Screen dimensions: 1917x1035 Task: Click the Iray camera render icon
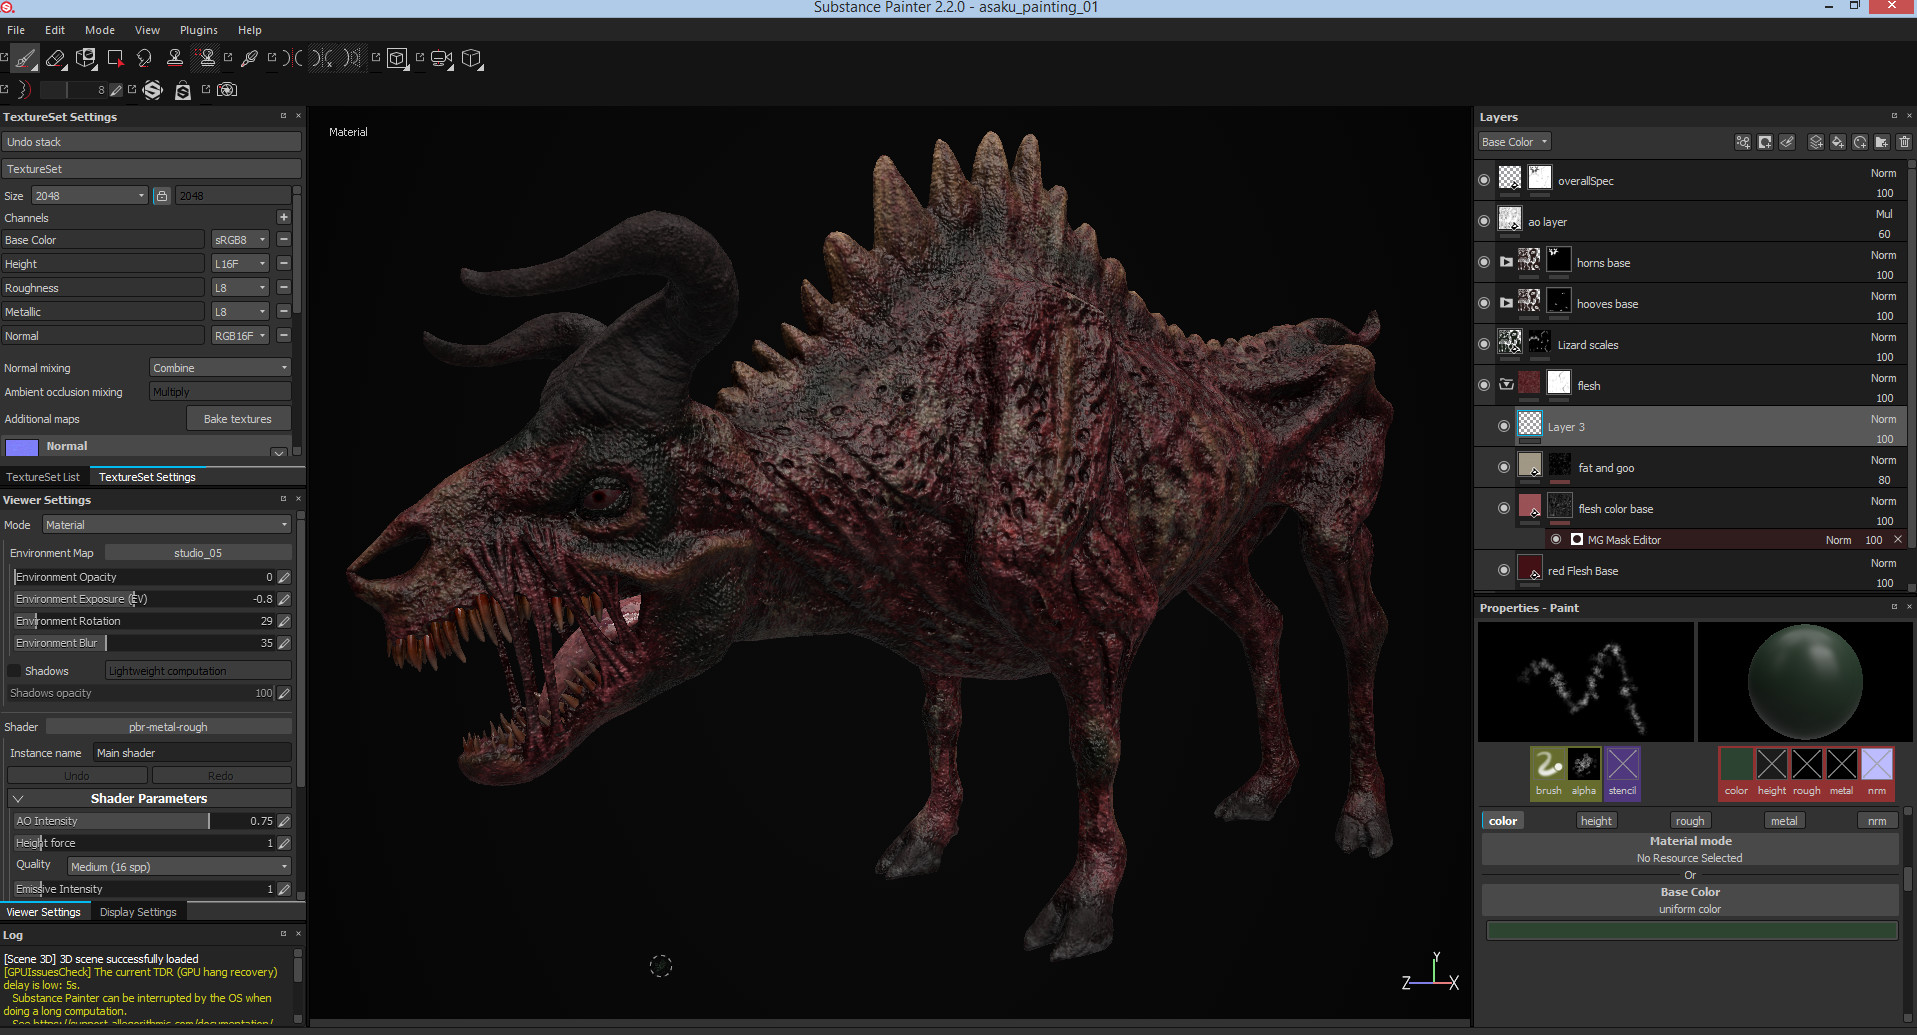tap(227, 90)
